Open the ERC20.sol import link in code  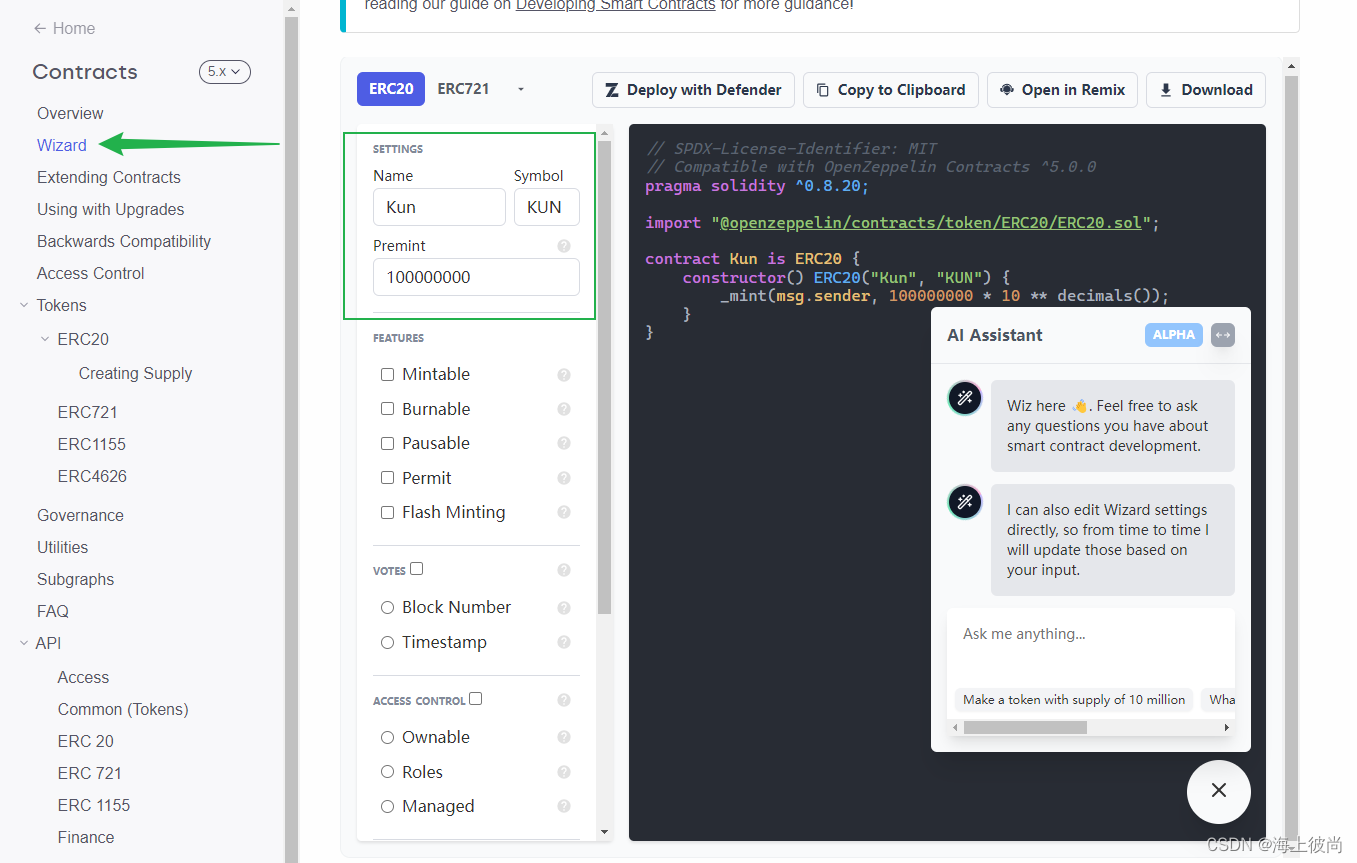coord(931,222)
